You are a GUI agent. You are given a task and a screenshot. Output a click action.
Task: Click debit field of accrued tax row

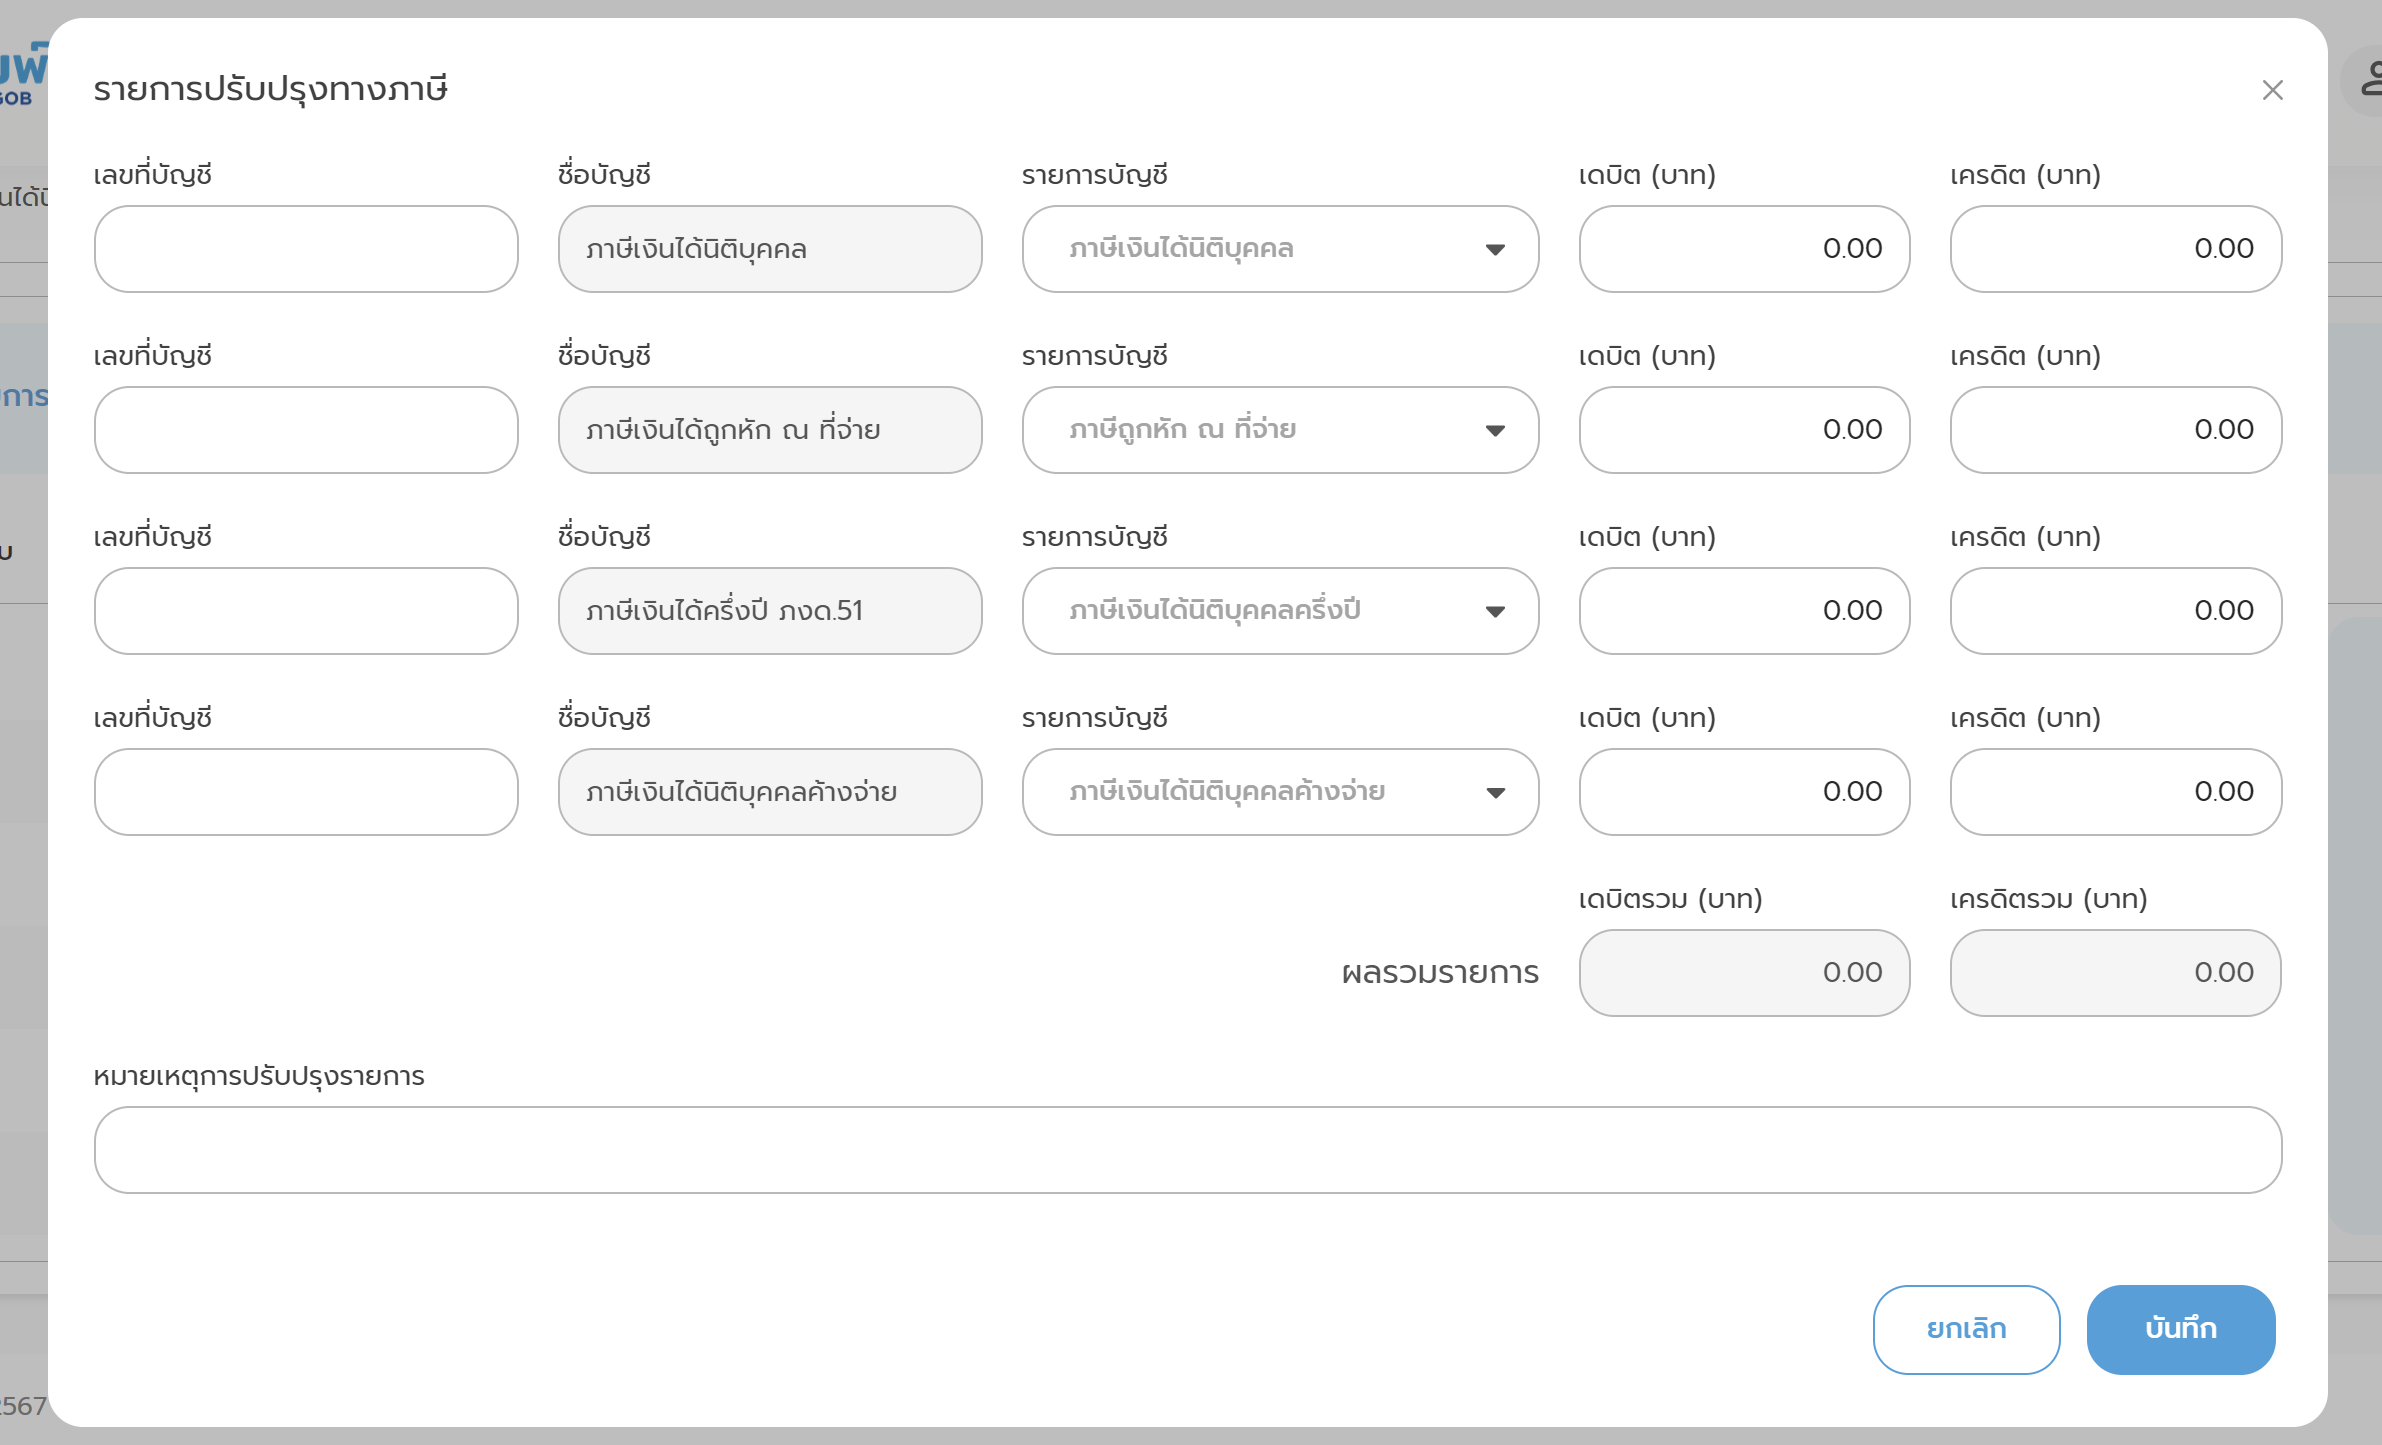[1744, 792]
